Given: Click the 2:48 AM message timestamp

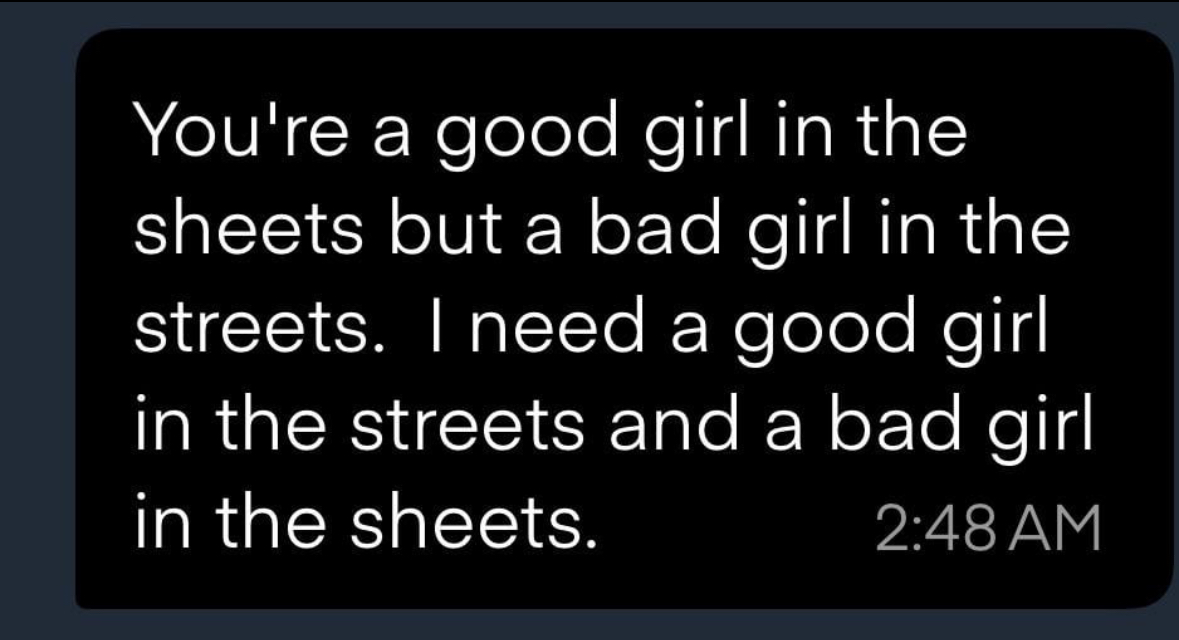Looking at the screenshot, I should [988, 528].
